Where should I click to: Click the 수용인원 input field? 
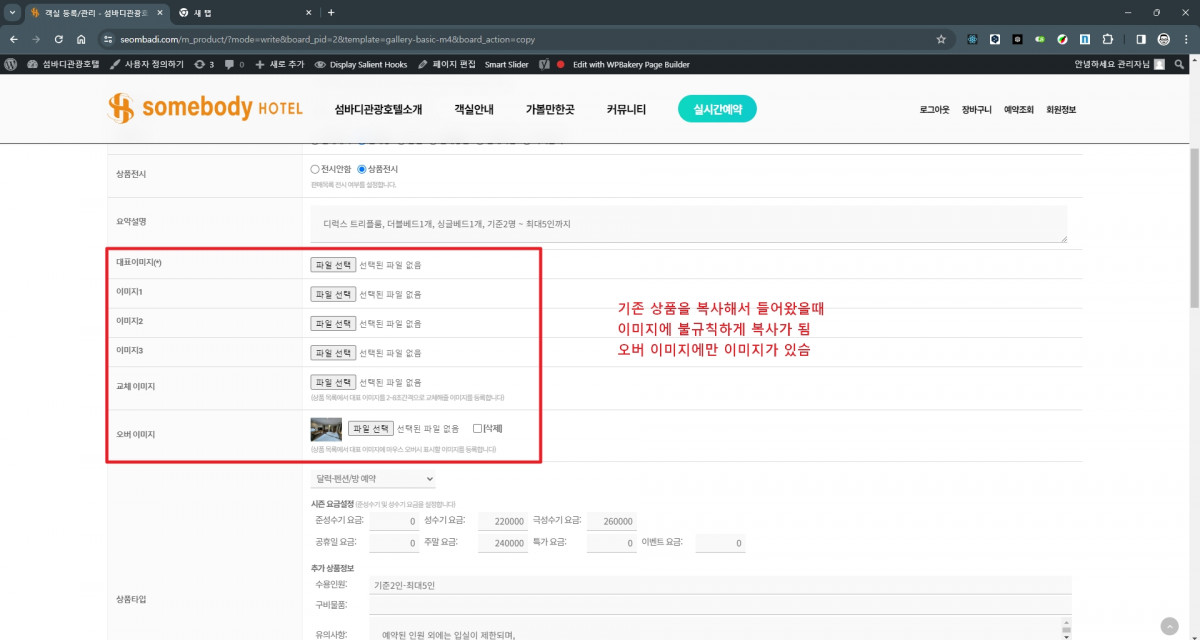click(720, 585)
